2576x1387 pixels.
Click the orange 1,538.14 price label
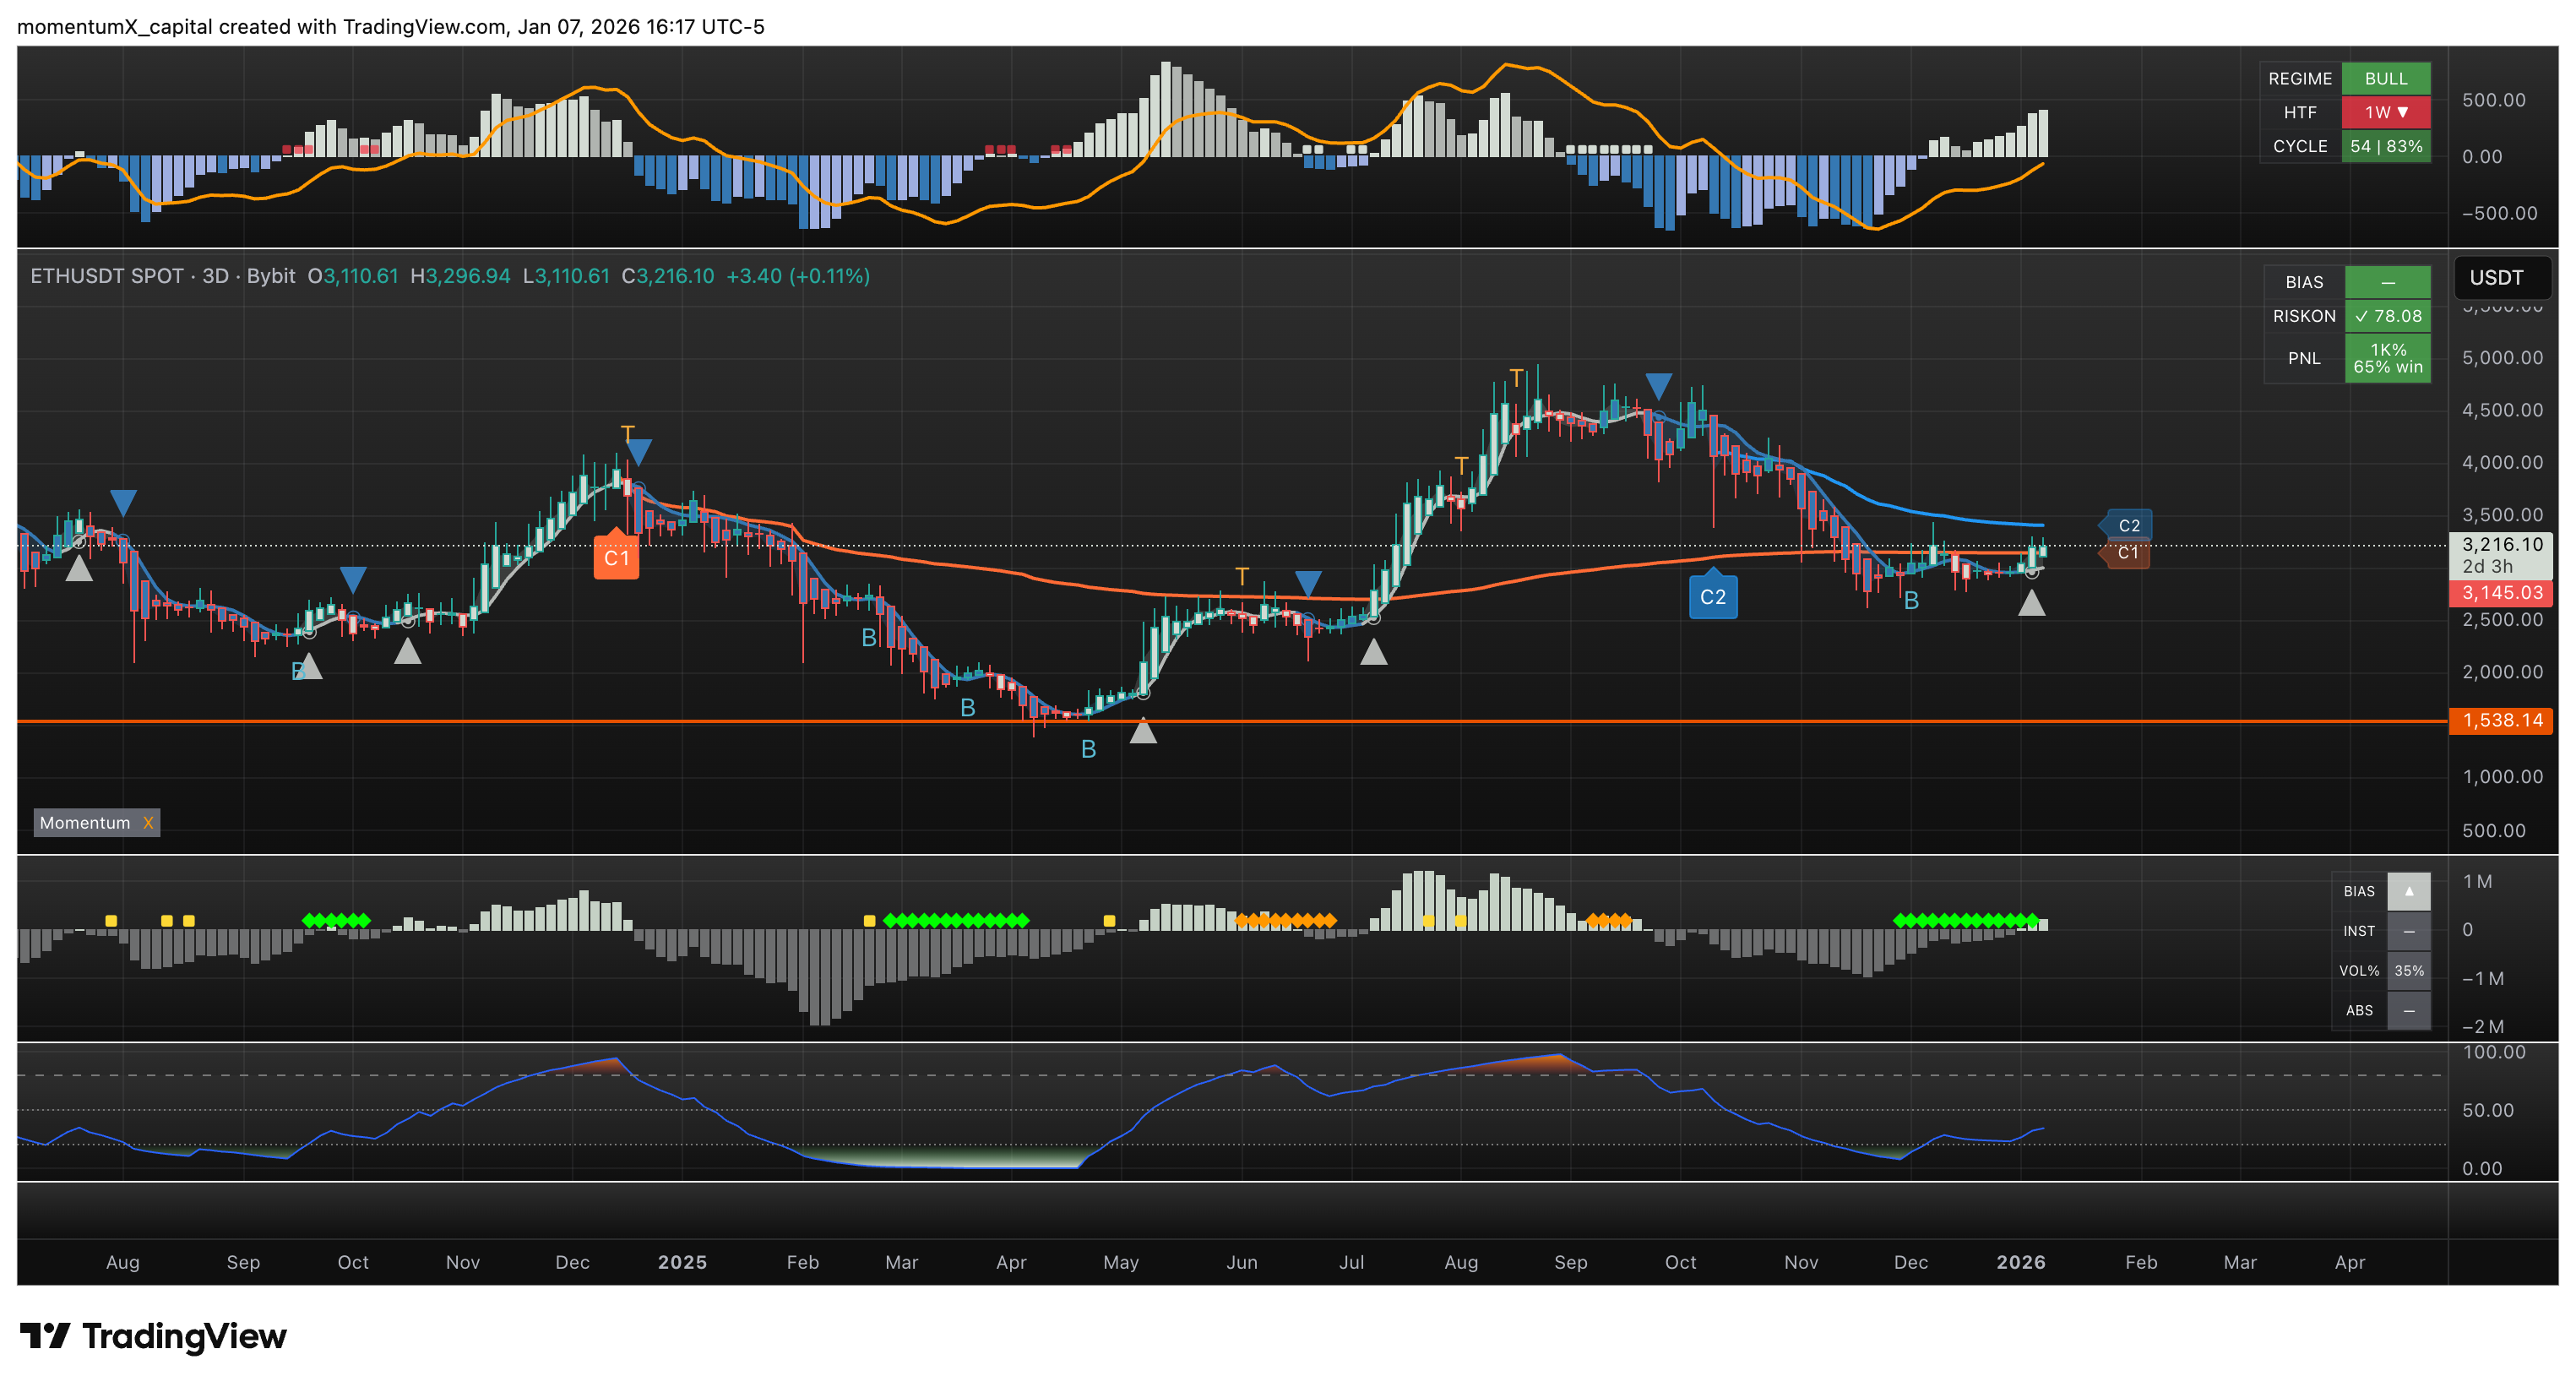click(2501, 720)
